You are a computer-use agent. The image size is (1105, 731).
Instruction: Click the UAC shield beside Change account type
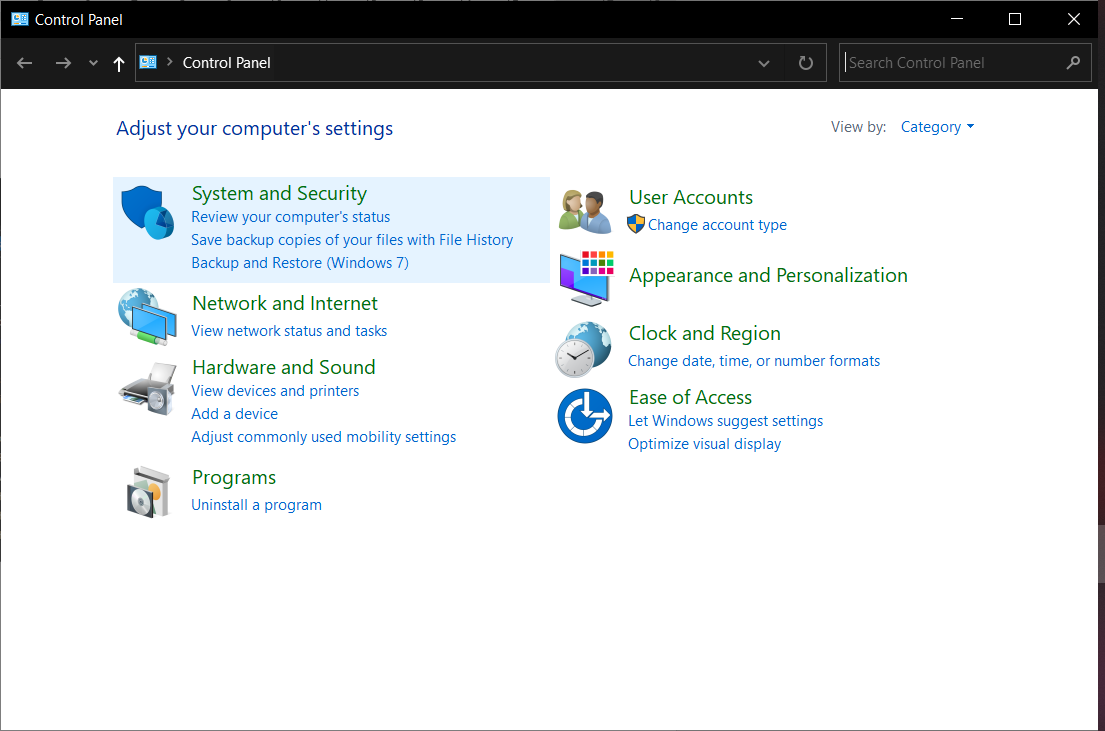pos(636,224)
